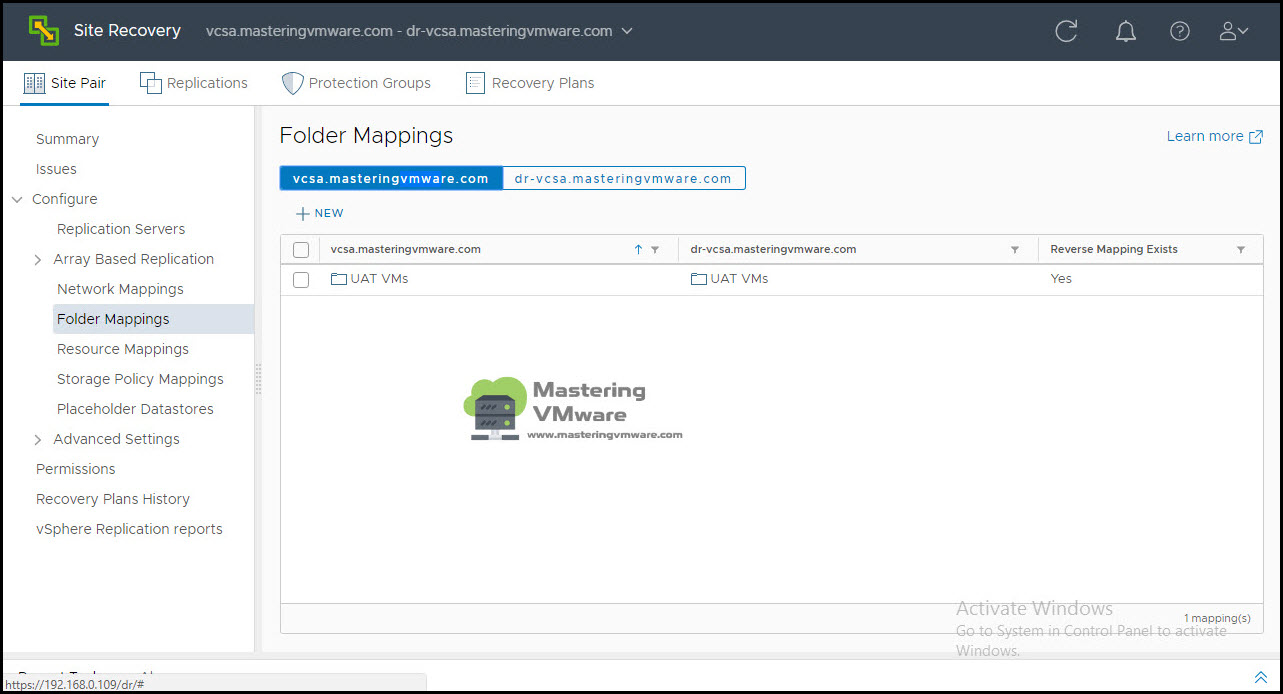Expand the Recent Tasks panel chevrons
The width and height of the screenshot is (1283, 694).
[x=1260, y=677]
